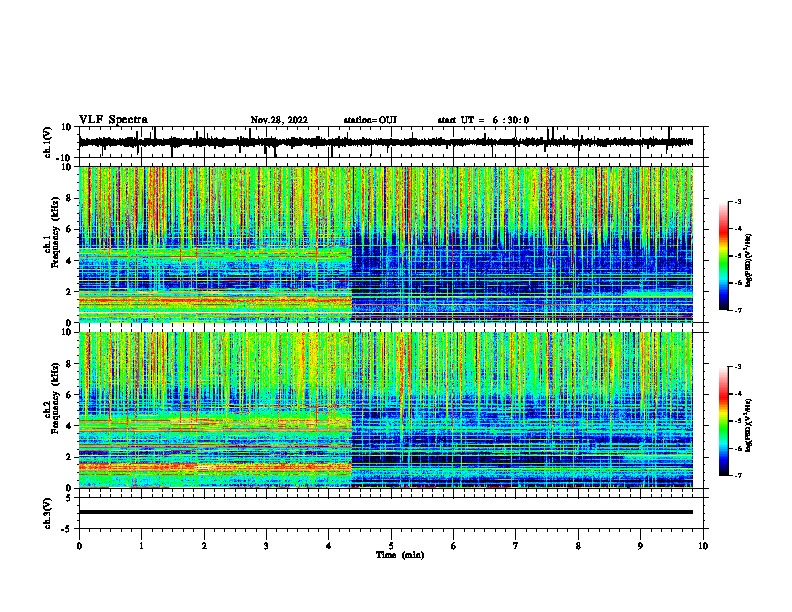Screen dimensions: 792x612
Task: Click the "8" kHz tick of ch.2 spectrogram
Action: (x=70, y=364)
